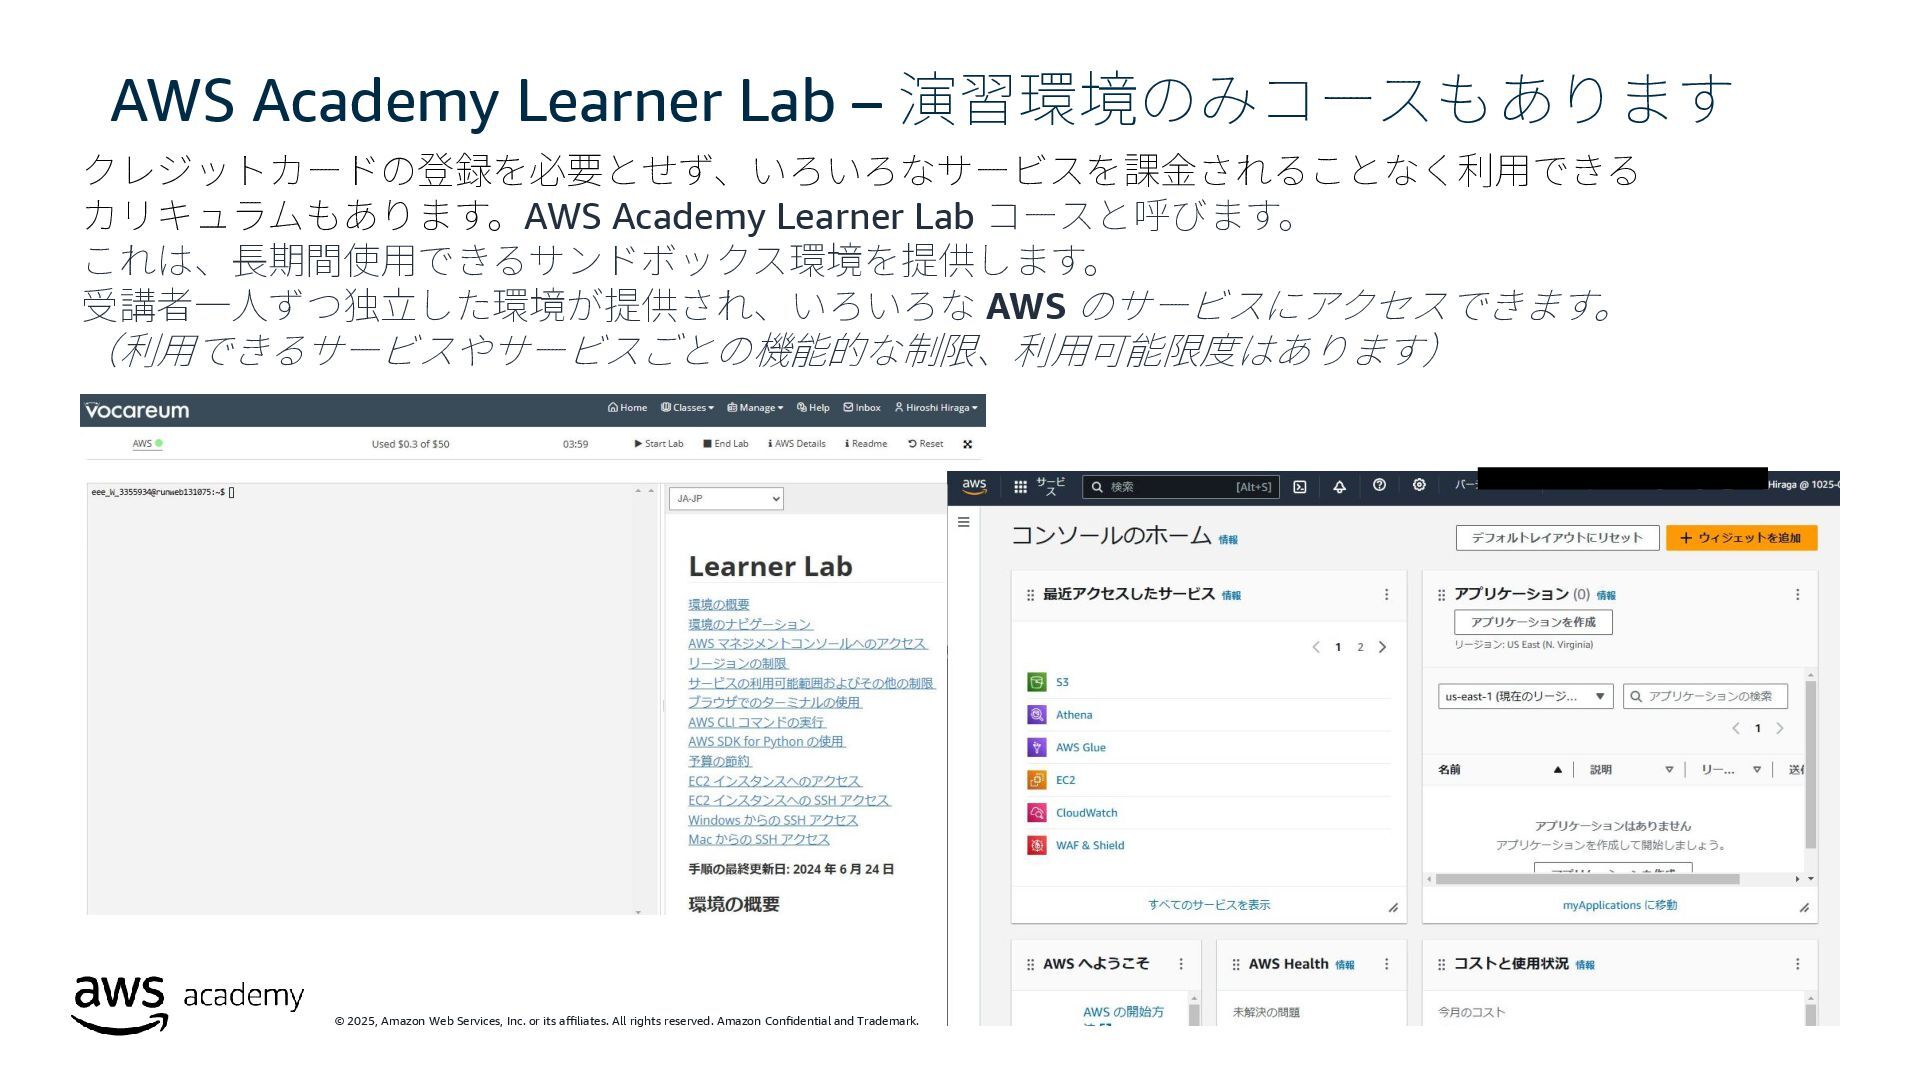Click the EC2 service icon
Screen dimensions: 1920x1080
pos(1037,780)
